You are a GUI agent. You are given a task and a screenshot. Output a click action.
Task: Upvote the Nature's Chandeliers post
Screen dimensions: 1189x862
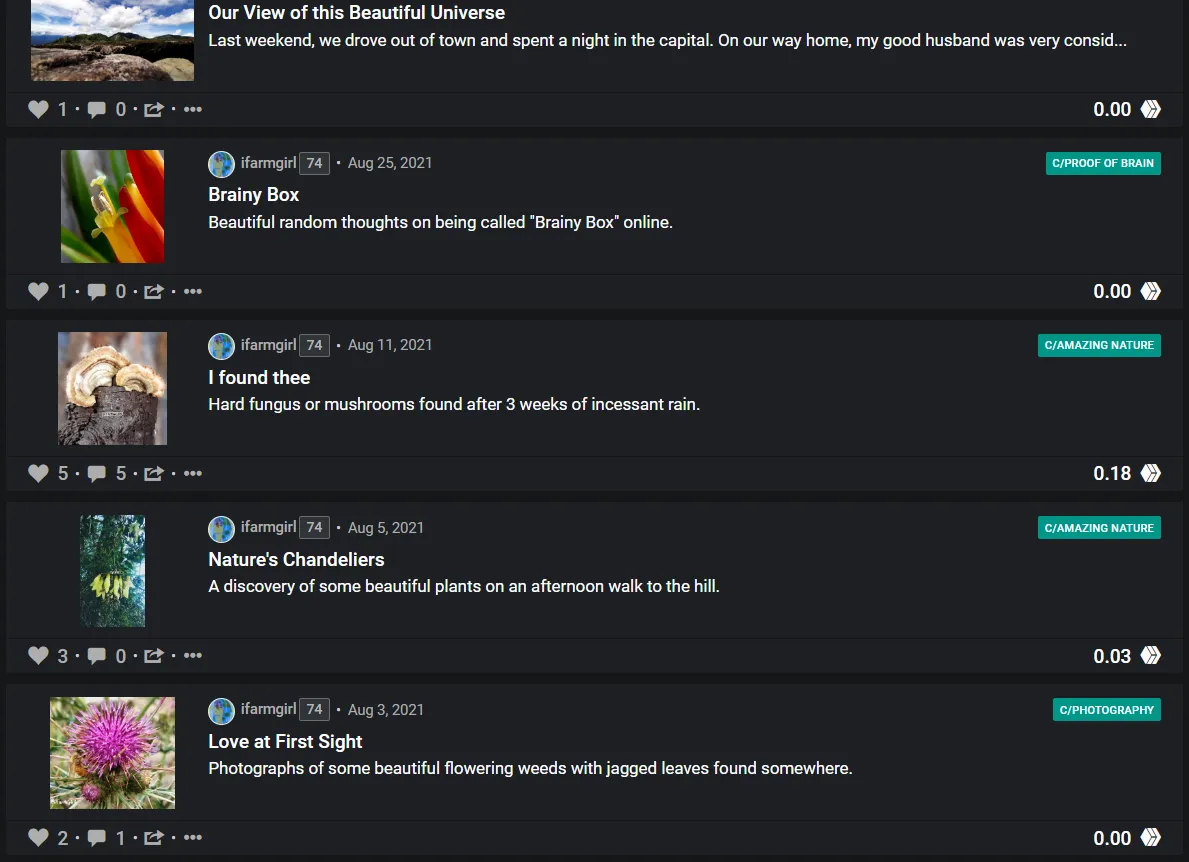38,656
